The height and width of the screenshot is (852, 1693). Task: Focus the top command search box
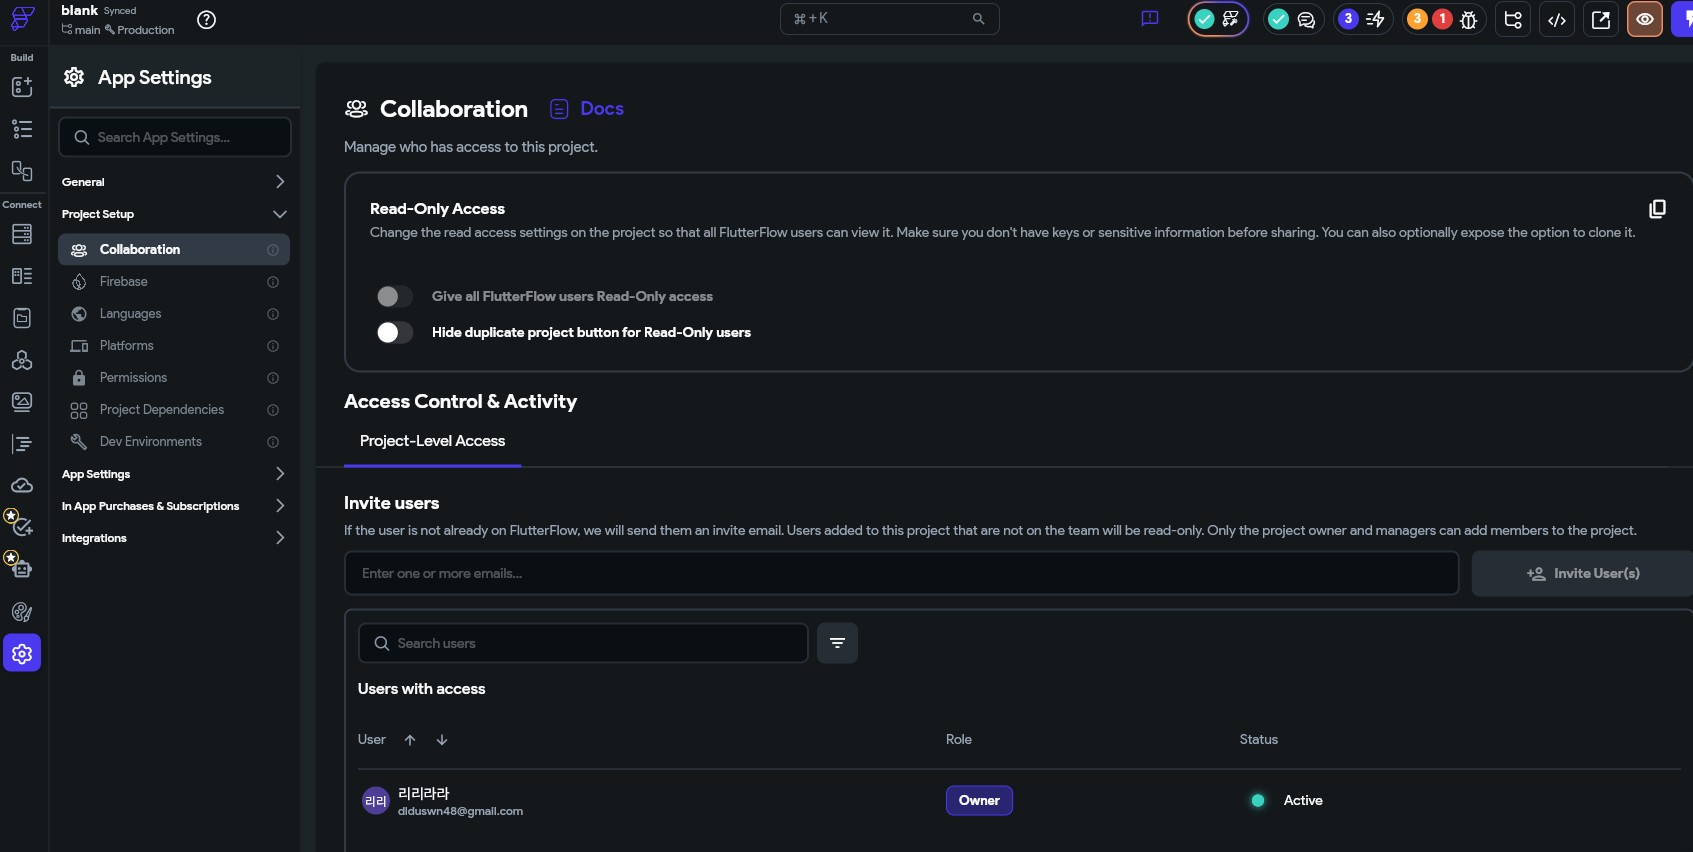[x=889, y=19]
